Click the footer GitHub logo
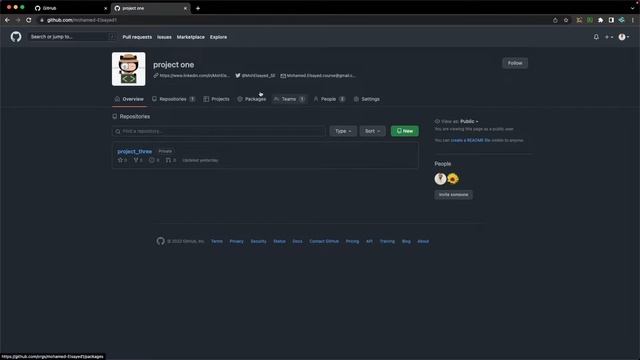This screenshot has height=360, width=640. coord(160,241)
